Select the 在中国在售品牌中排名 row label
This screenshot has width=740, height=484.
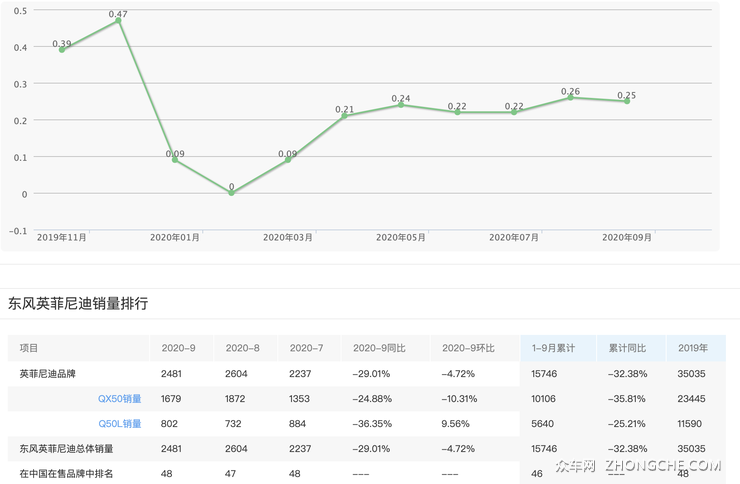67,473
